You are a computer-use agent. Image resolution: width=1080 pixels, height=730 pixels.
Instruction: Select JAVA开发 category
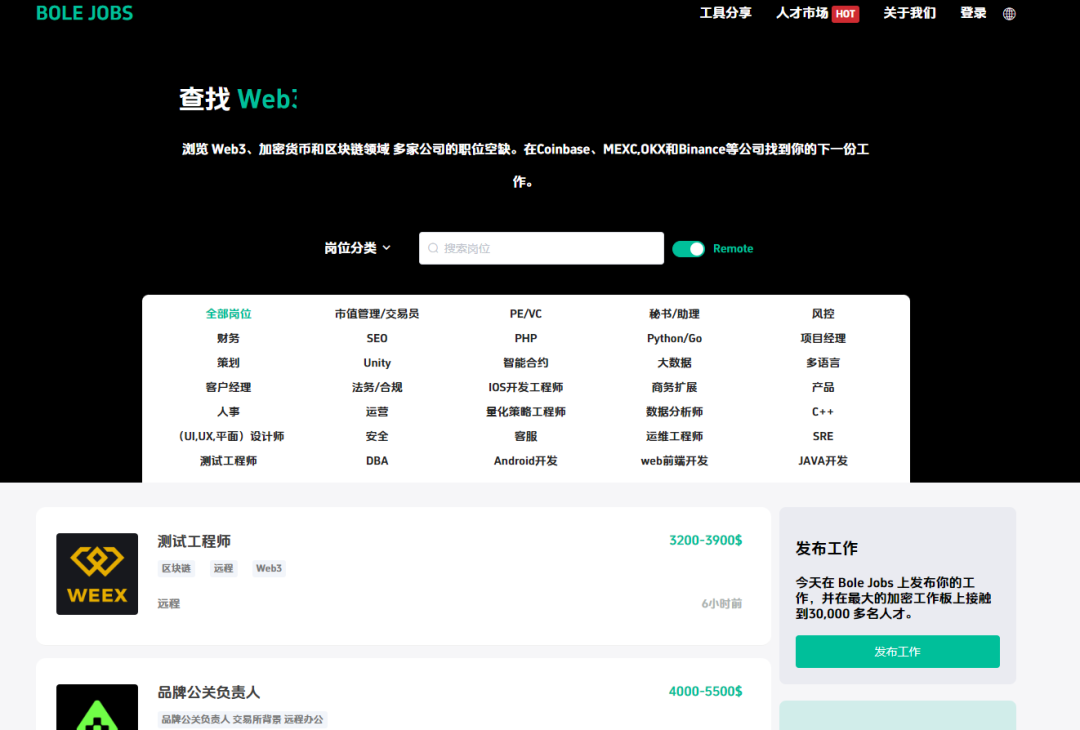click(x=823, y=461)
